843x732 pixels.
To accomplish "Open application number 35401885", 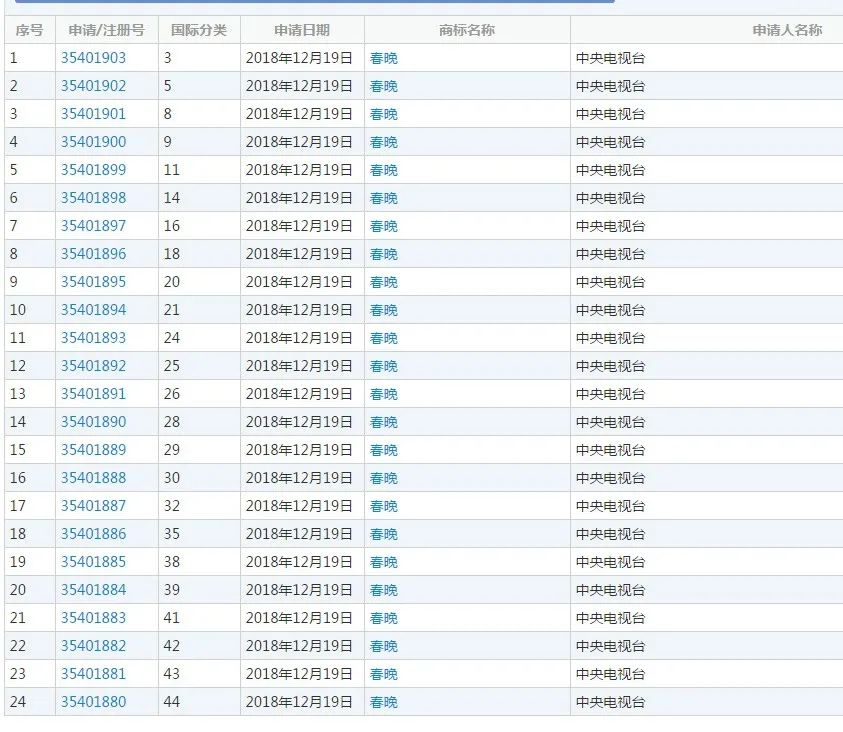I will (x=93, y=562).
